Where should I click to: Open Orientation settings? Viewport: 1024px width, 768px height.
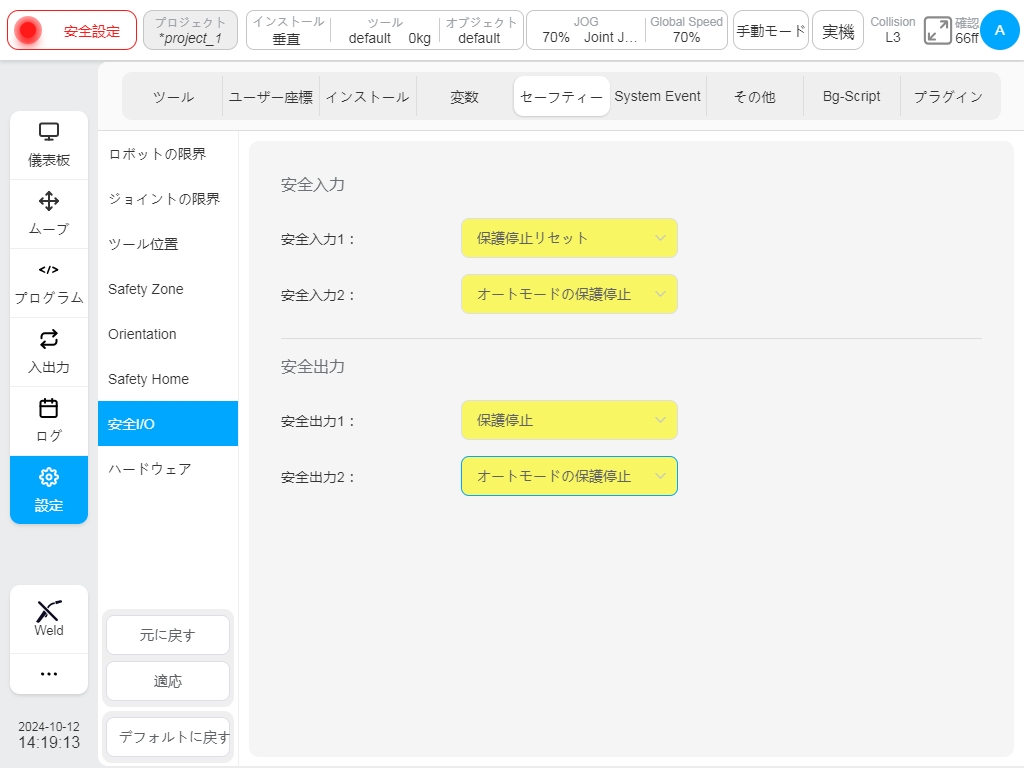coord(168,334)
